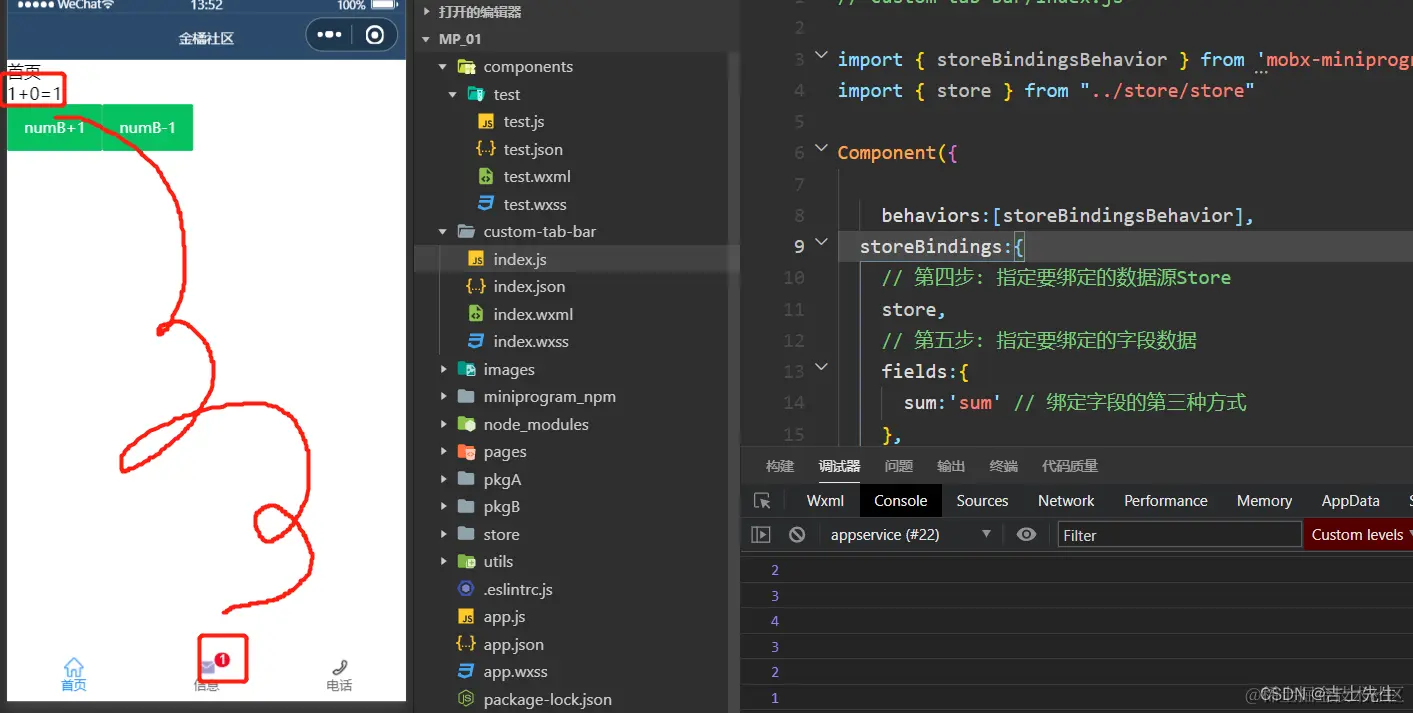Click the app.wxss file icon
1413x713 pixels.
pyautogui.click(x=465, y=672)
